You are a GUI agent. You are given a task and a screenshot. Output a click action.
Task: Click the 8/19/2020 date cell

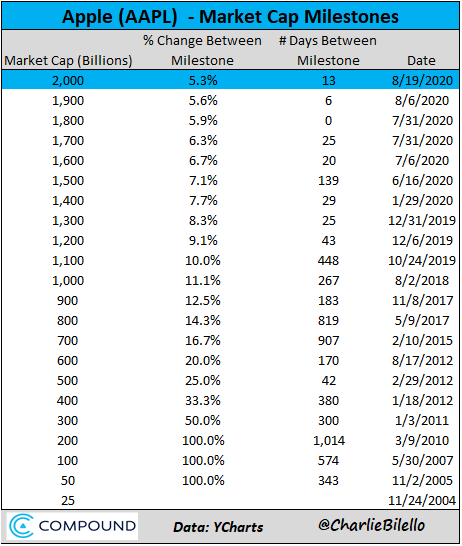(422, 81)
